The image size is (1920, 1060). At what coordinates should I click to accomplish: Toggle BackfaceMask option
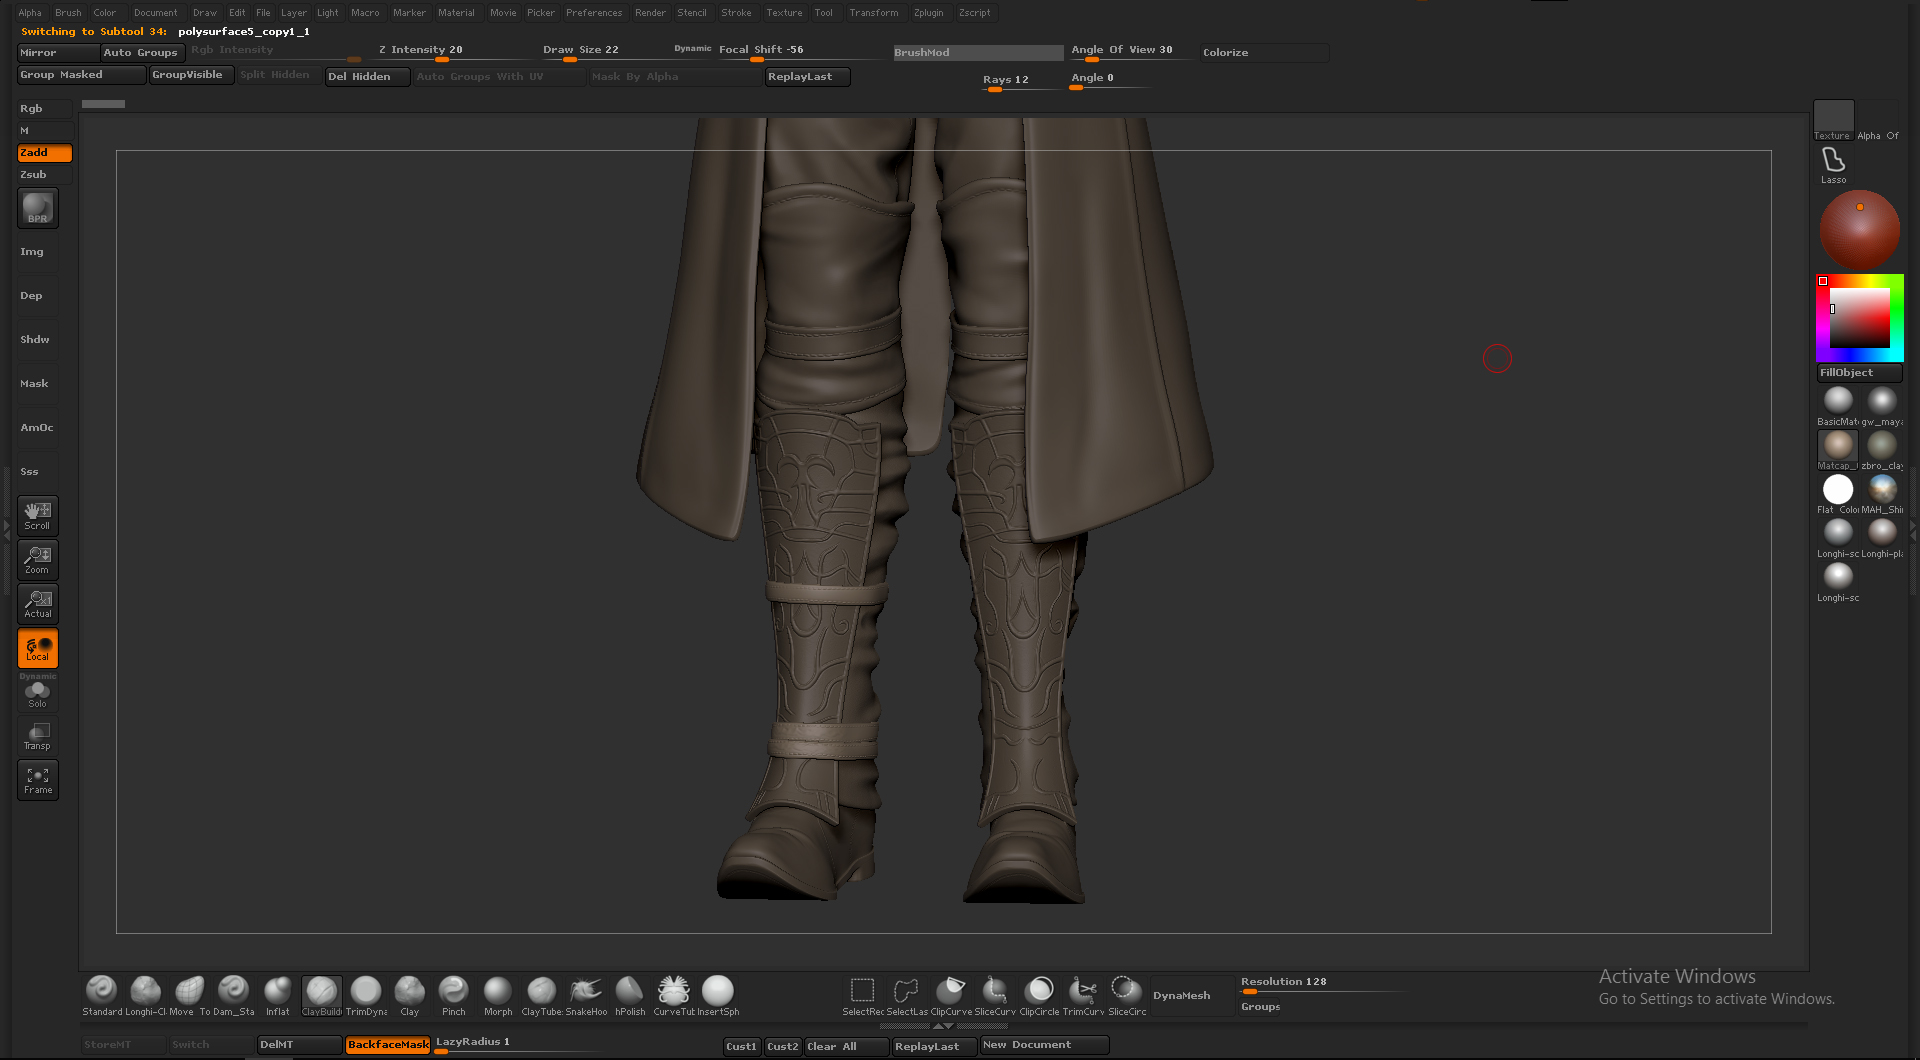click(388, 1045)
